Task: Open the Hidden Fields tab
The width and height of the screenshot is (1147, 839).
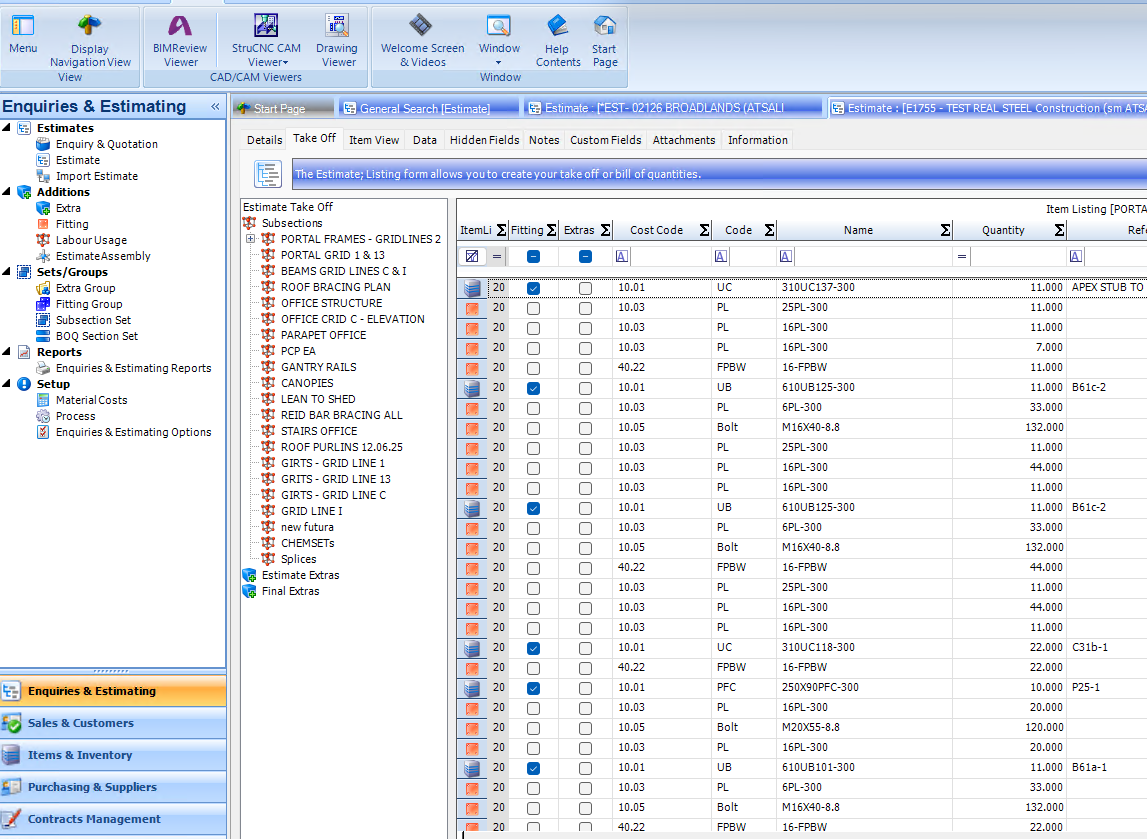Action: 484,140
